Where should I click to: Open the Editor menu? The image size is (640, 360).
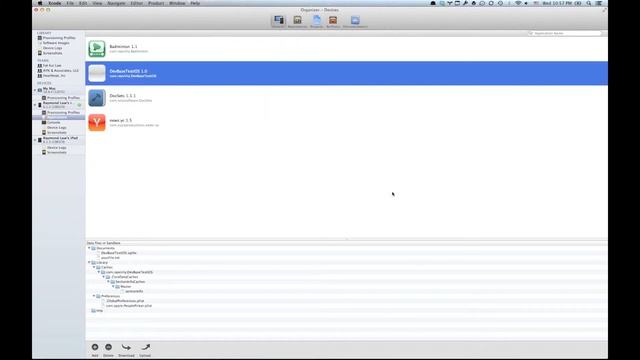[137, 3]
